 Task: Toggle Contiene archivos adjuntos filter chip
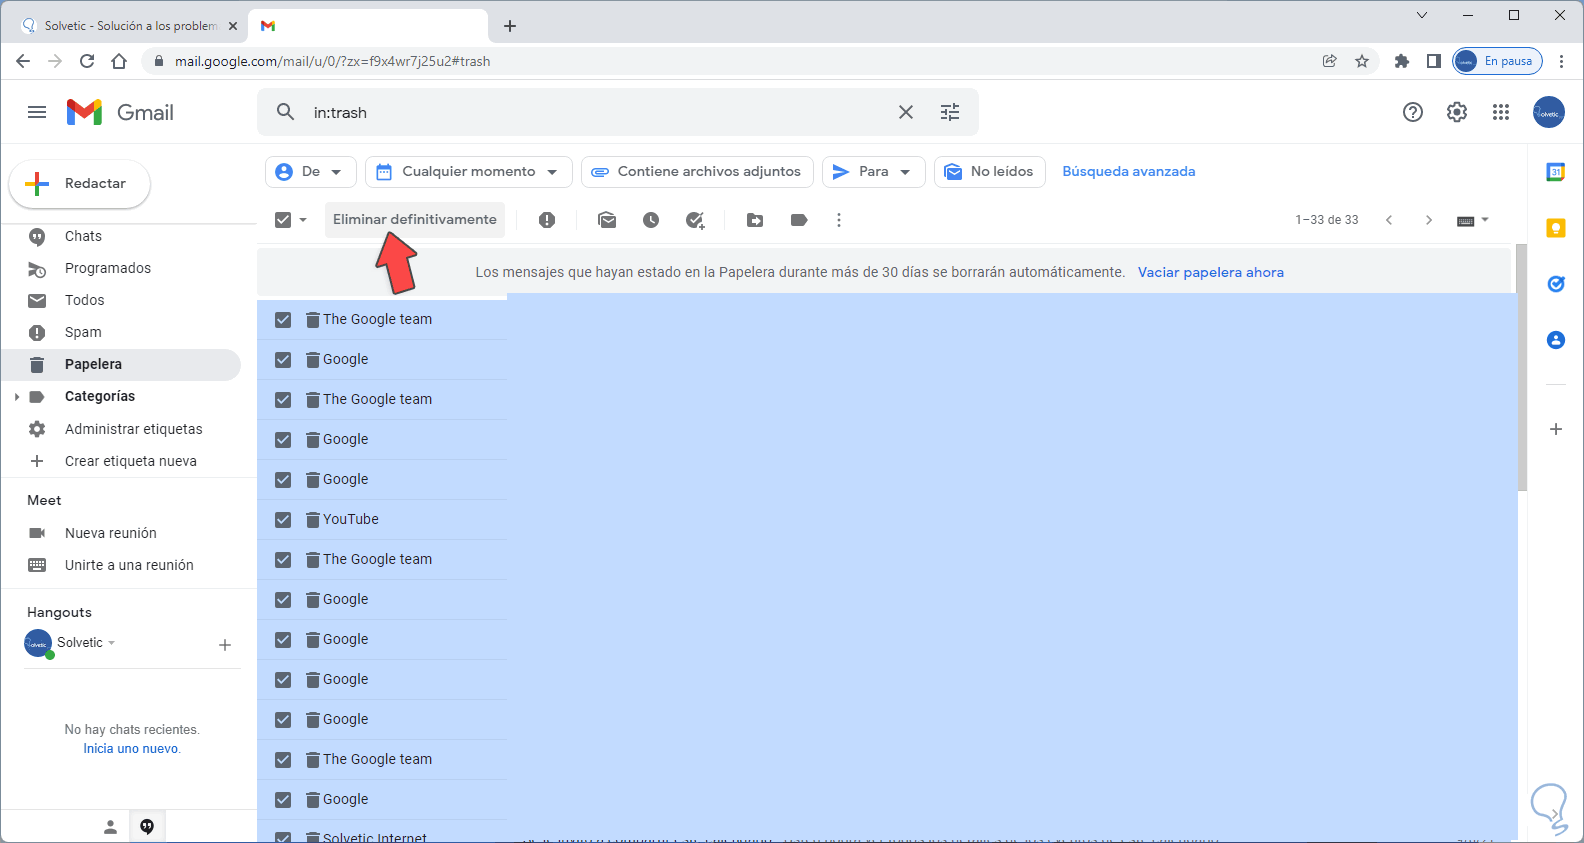[697, 172]
